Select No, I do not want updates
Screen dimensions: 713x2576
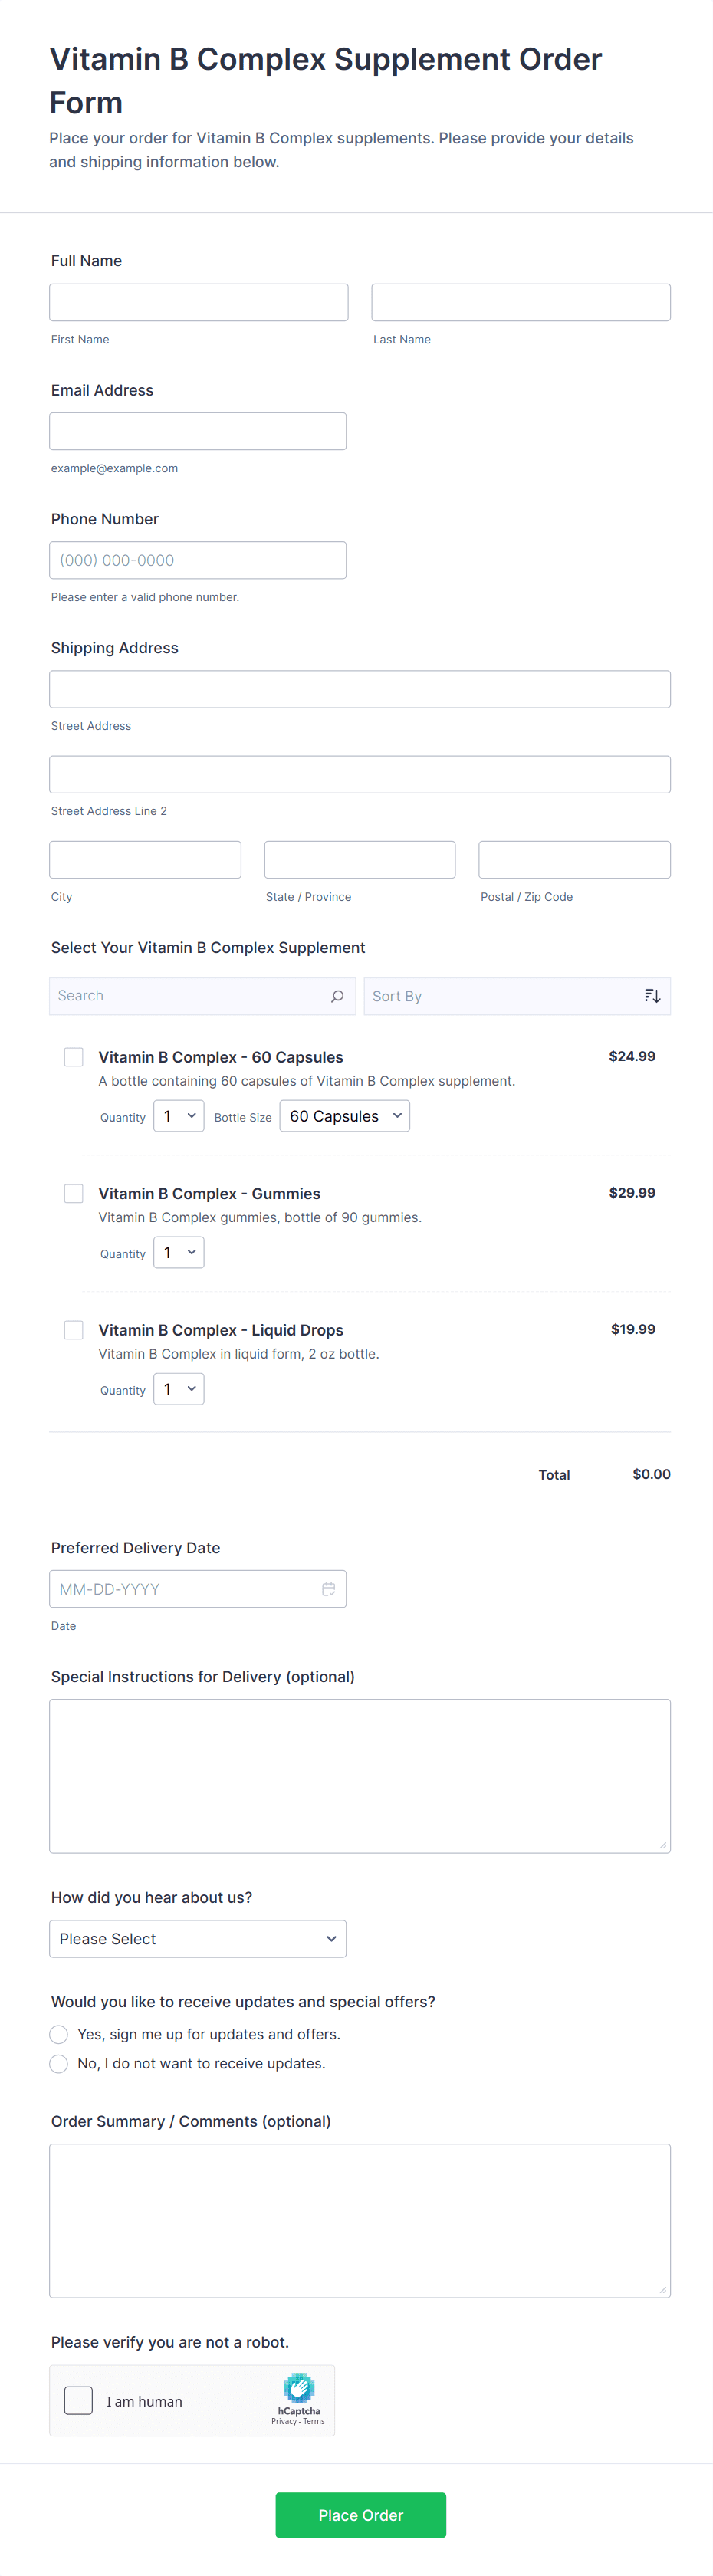coord(59,2063)
